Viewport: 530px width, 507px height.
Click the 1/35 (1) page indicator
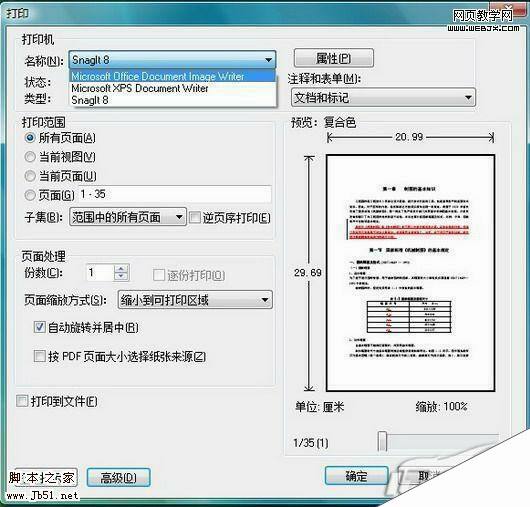311,442
